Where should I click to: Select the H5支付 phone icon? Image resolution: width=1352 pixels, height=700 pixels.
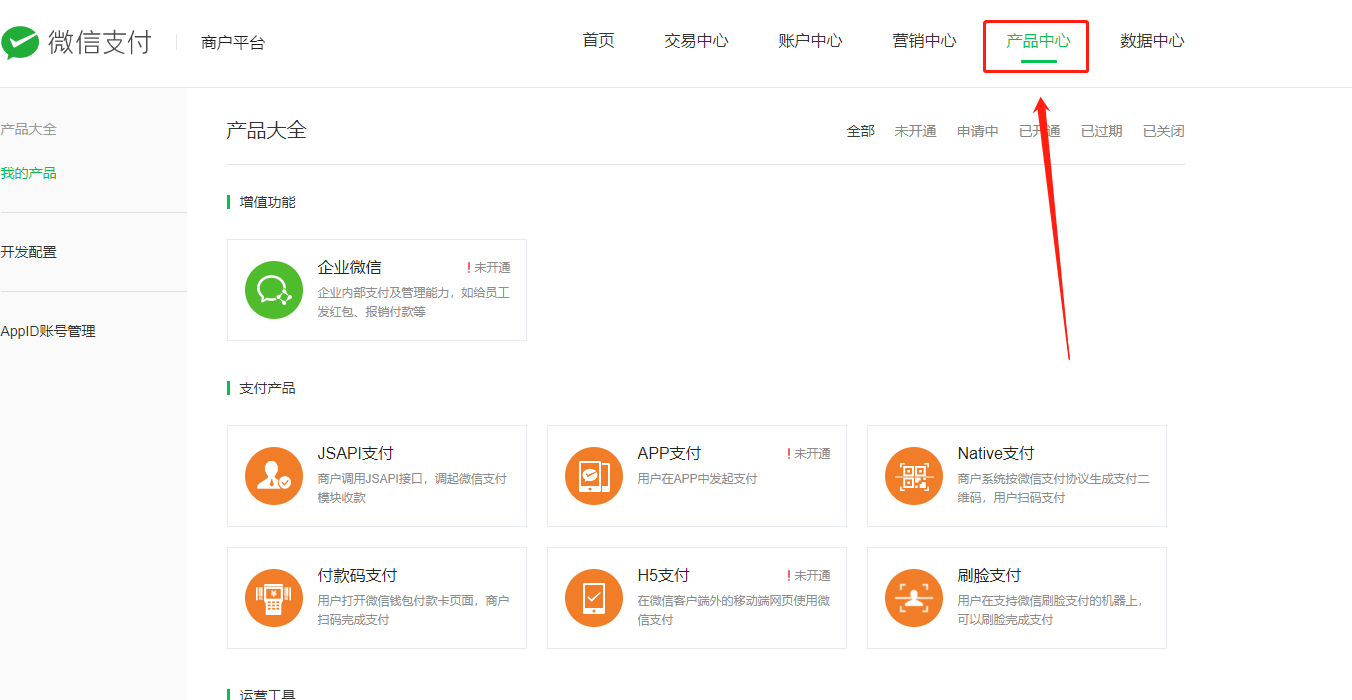594,598
